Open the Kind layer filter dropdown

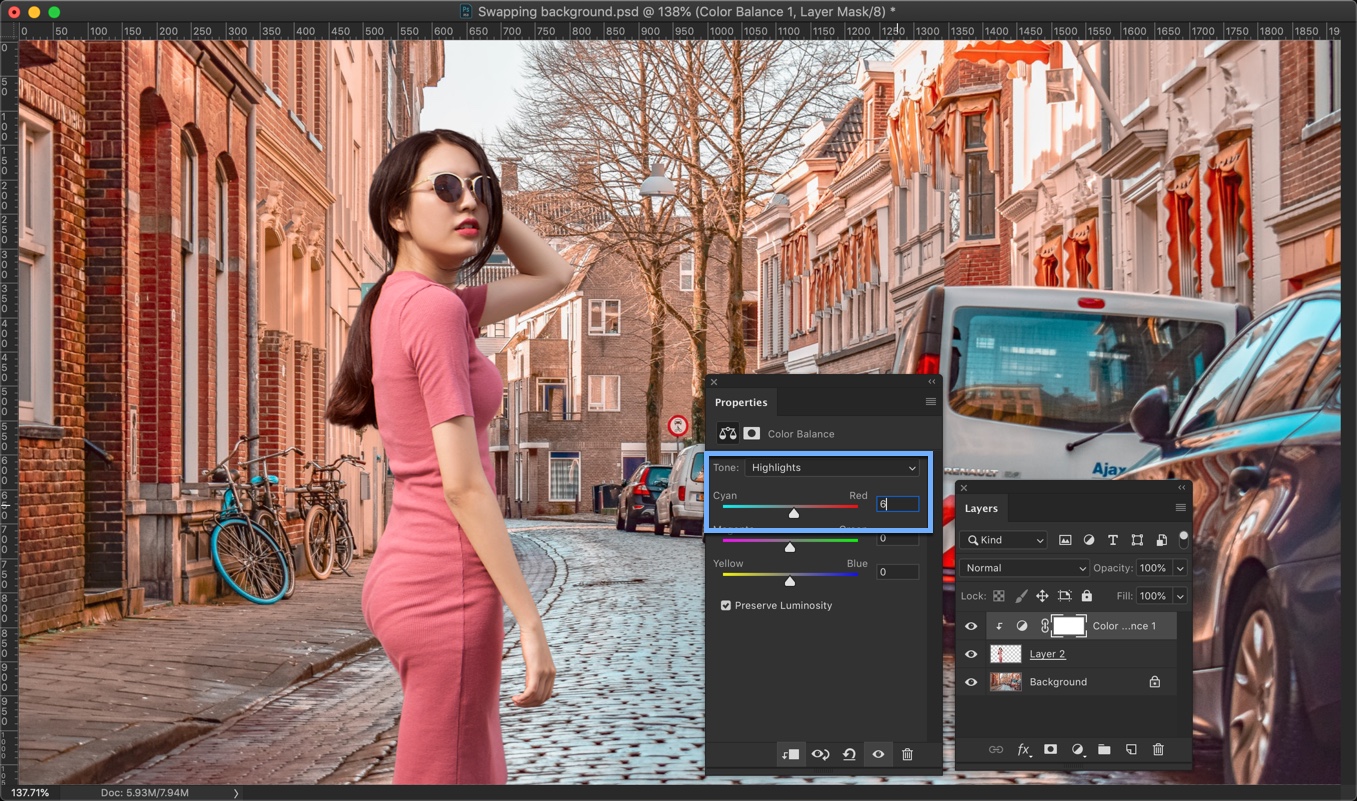click(1003, 540)
